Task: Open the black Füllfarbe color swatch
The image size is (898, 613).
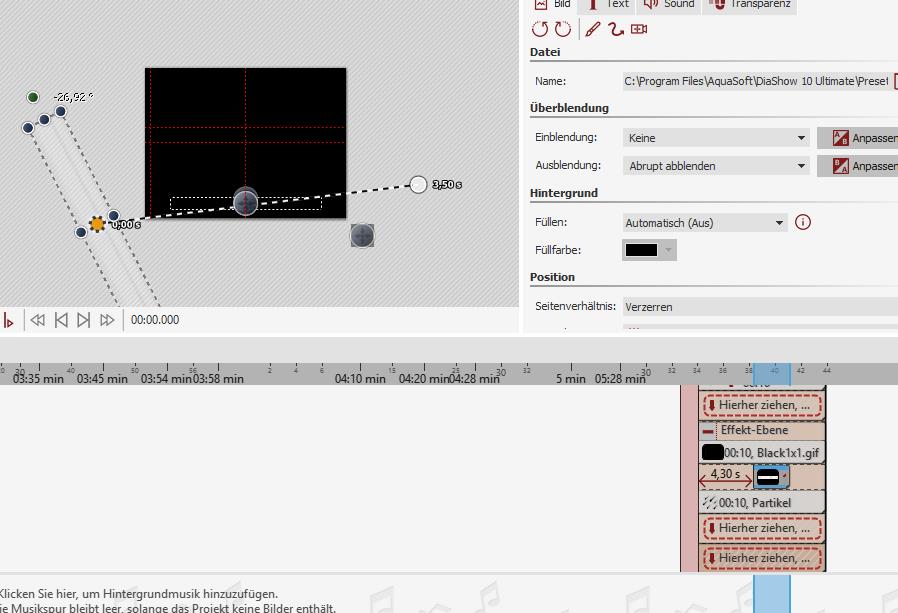Action: (x=649, y=250)
